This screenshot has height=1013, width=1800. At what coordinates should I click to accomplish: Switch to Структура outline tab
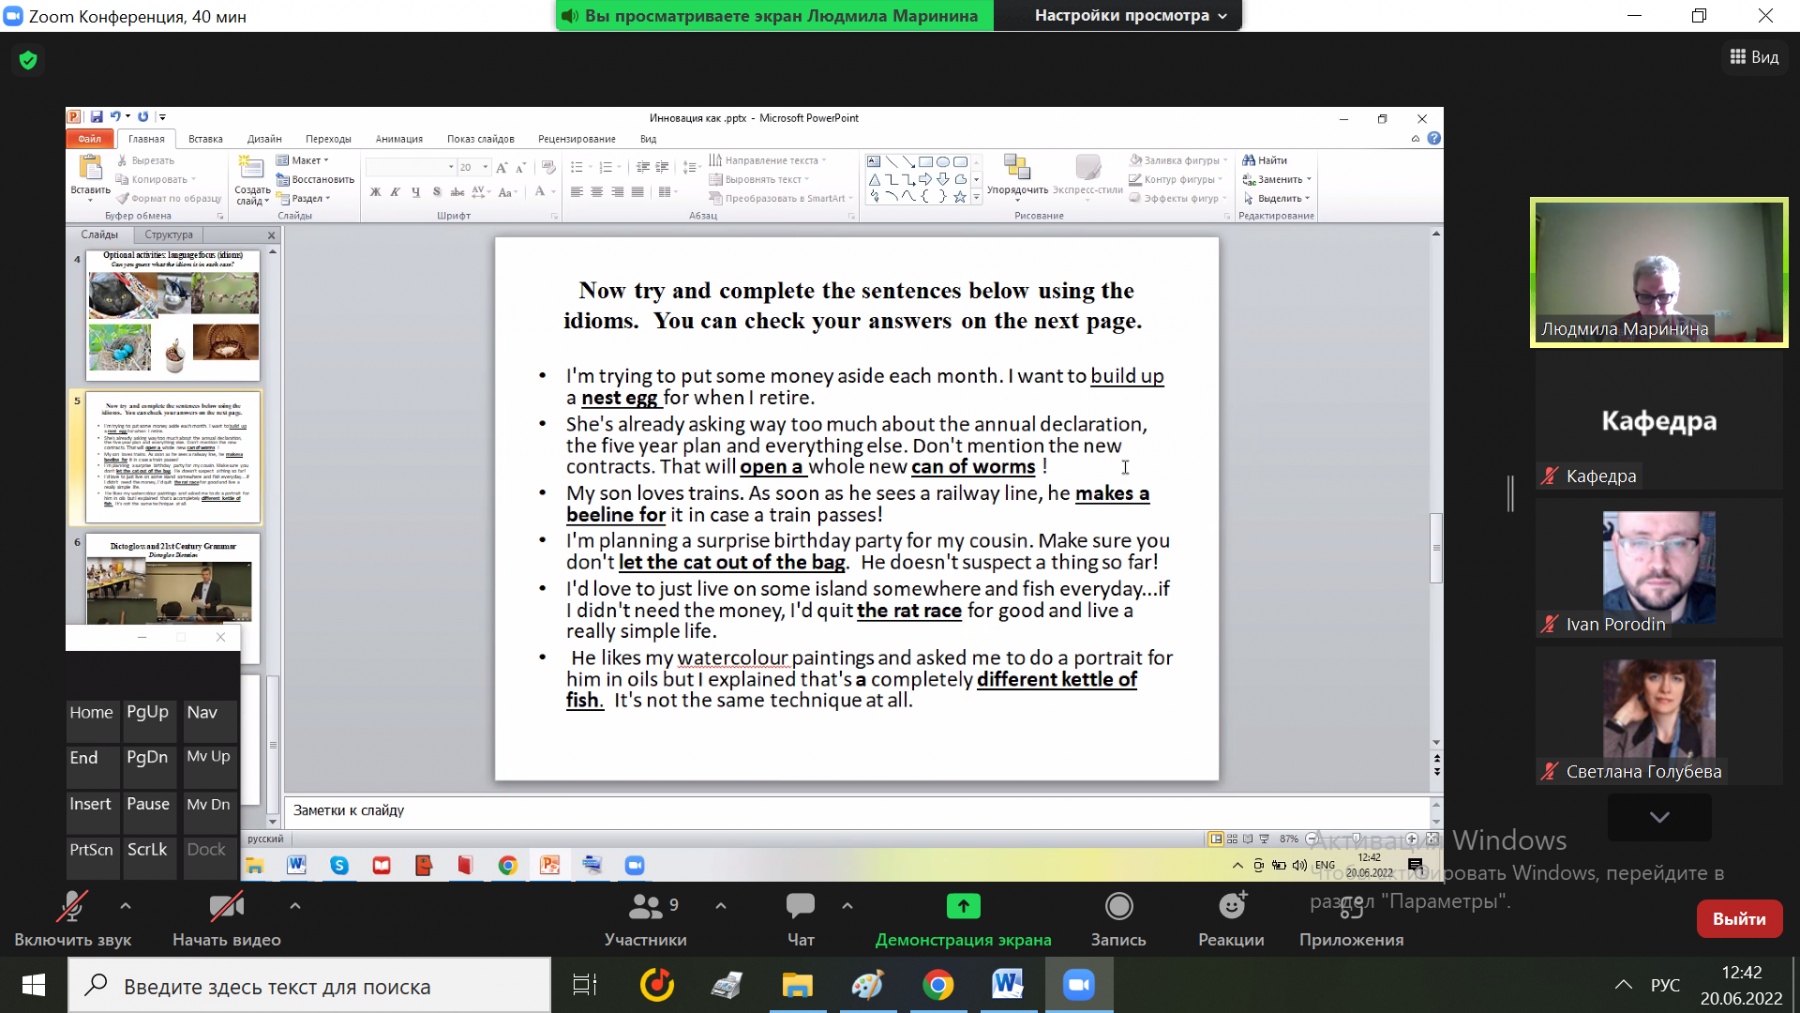coord(168,235)
